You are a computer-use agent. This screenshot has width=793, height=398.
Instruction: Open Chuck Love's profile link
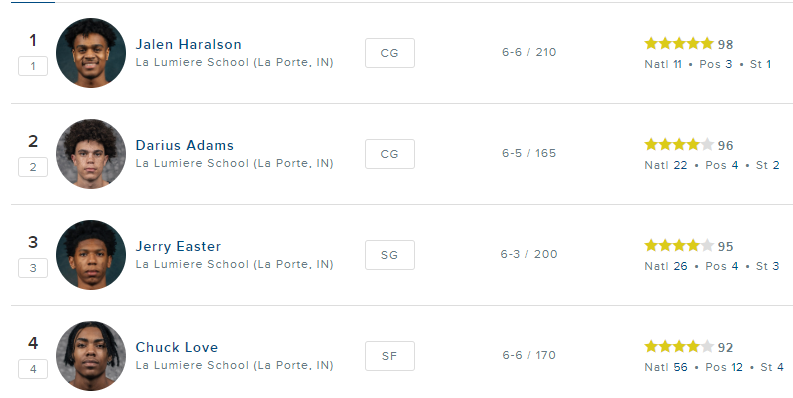pos(177,347)
